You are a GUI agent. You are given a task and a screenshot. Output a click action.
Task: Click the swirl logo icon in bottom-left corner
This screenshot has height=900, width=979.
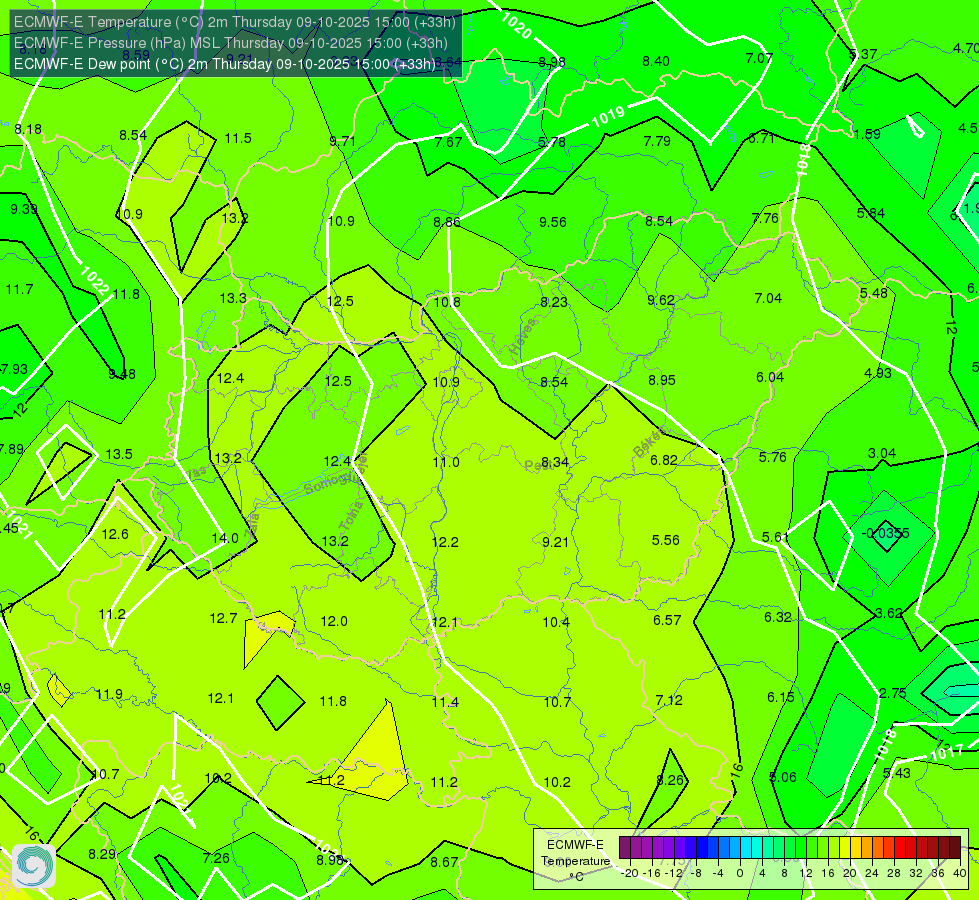coord(34,866)
